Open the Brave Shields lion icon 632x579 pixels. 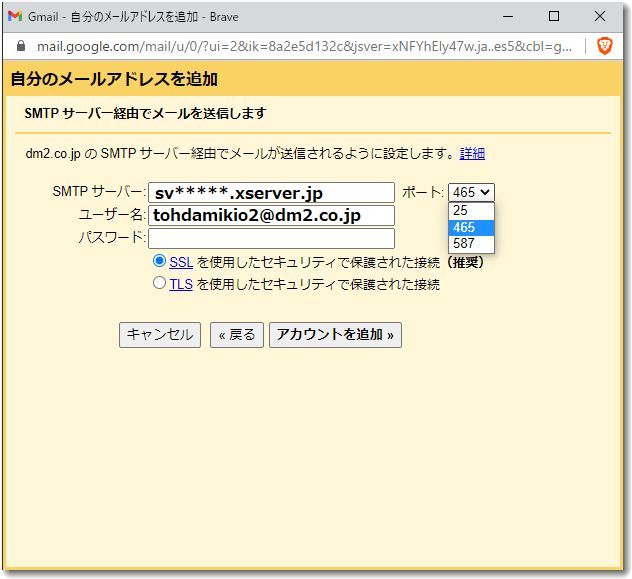604,46
